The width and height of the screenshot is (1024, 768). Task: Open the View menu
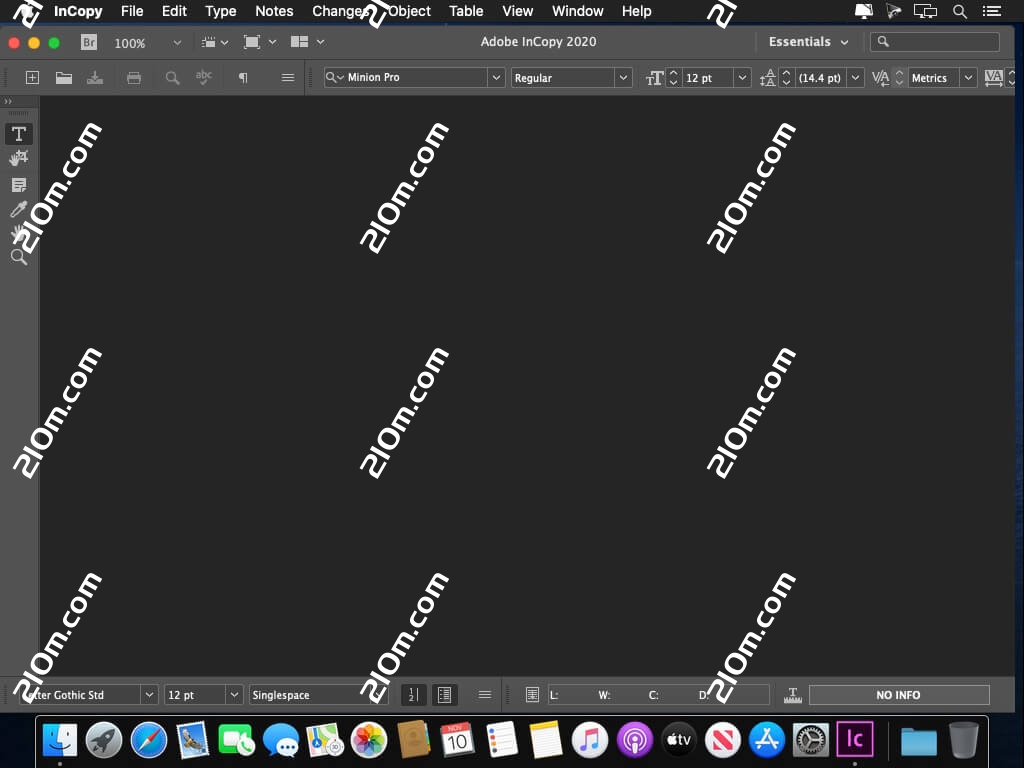[518, 11]
